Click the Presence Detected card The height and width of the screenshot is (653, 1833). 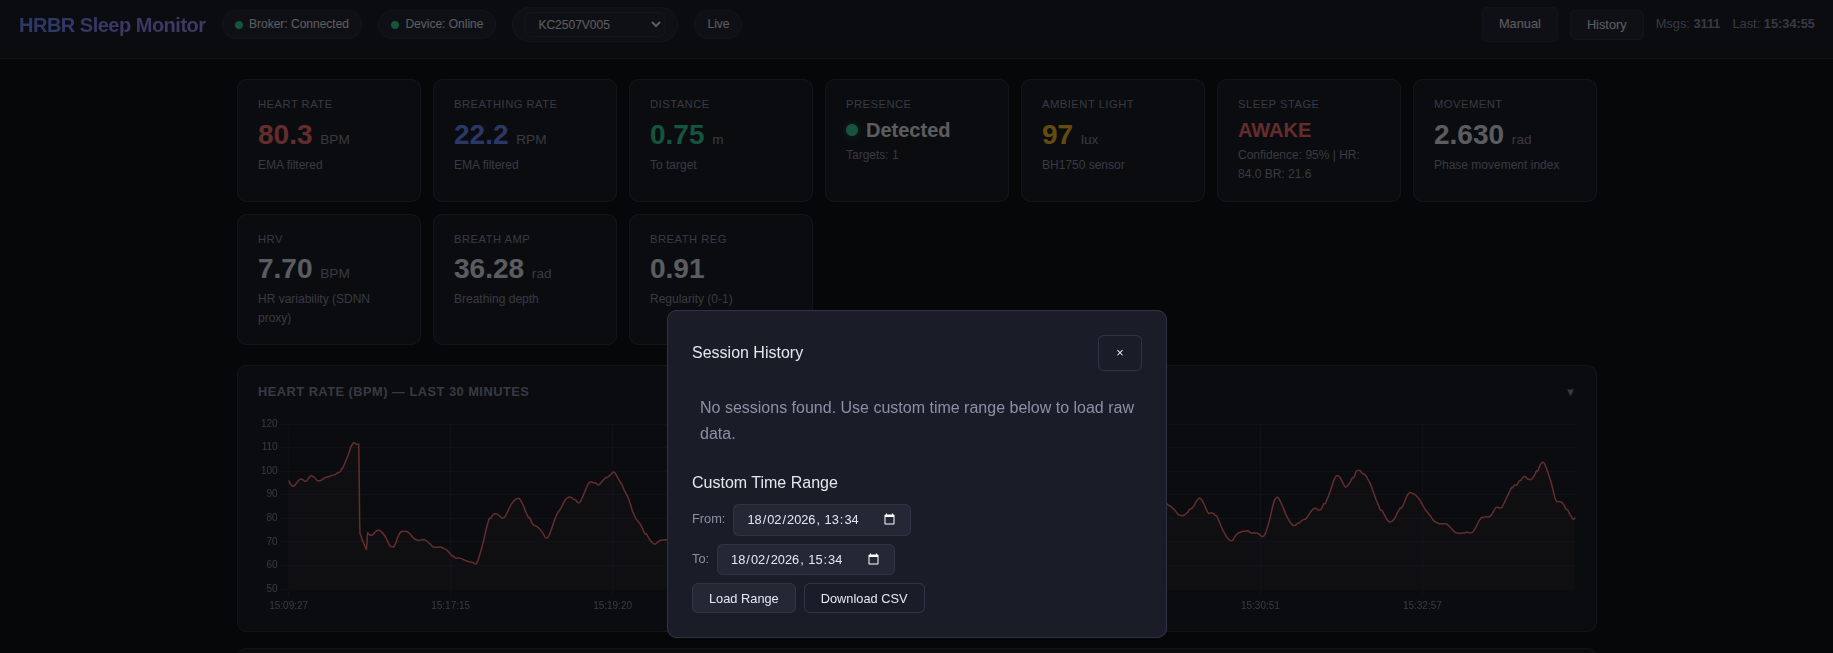tap(917, 140)
